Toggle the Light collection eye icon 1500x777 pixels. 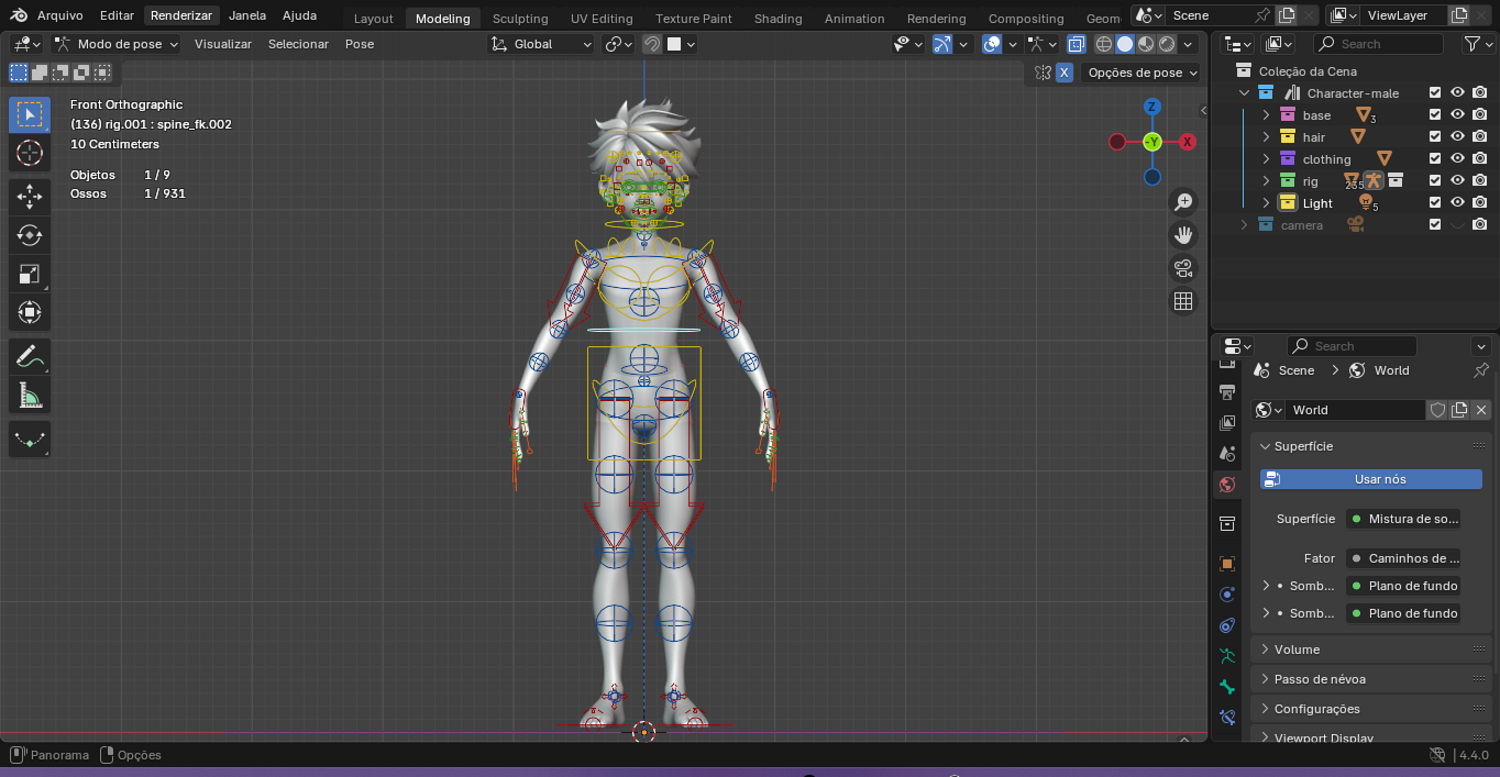coord(1457,203)
